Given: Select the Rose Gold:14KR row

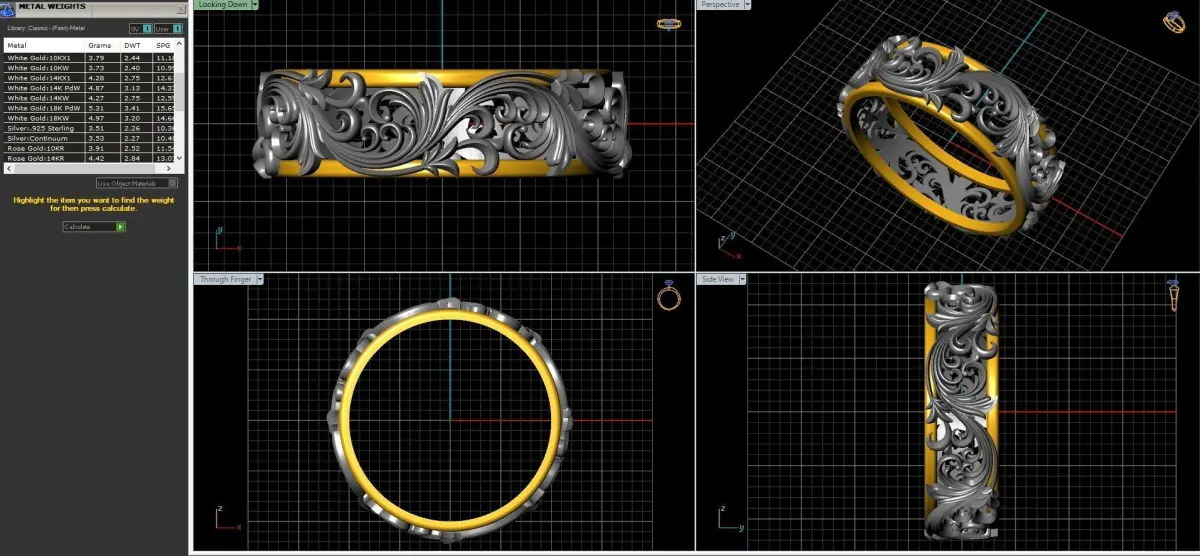Looking at the screenshot, I should pyautogui.click(x=90, y=158).
